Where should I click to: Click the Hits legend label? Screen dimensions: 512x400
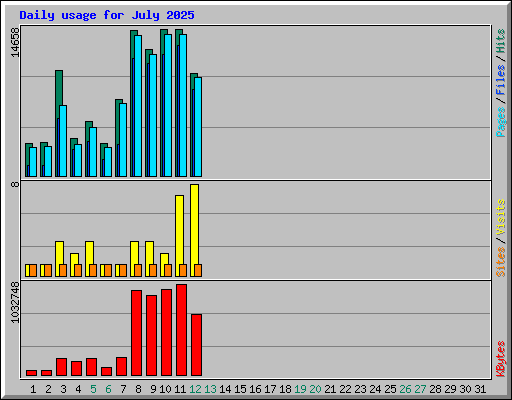coord(501,41)
